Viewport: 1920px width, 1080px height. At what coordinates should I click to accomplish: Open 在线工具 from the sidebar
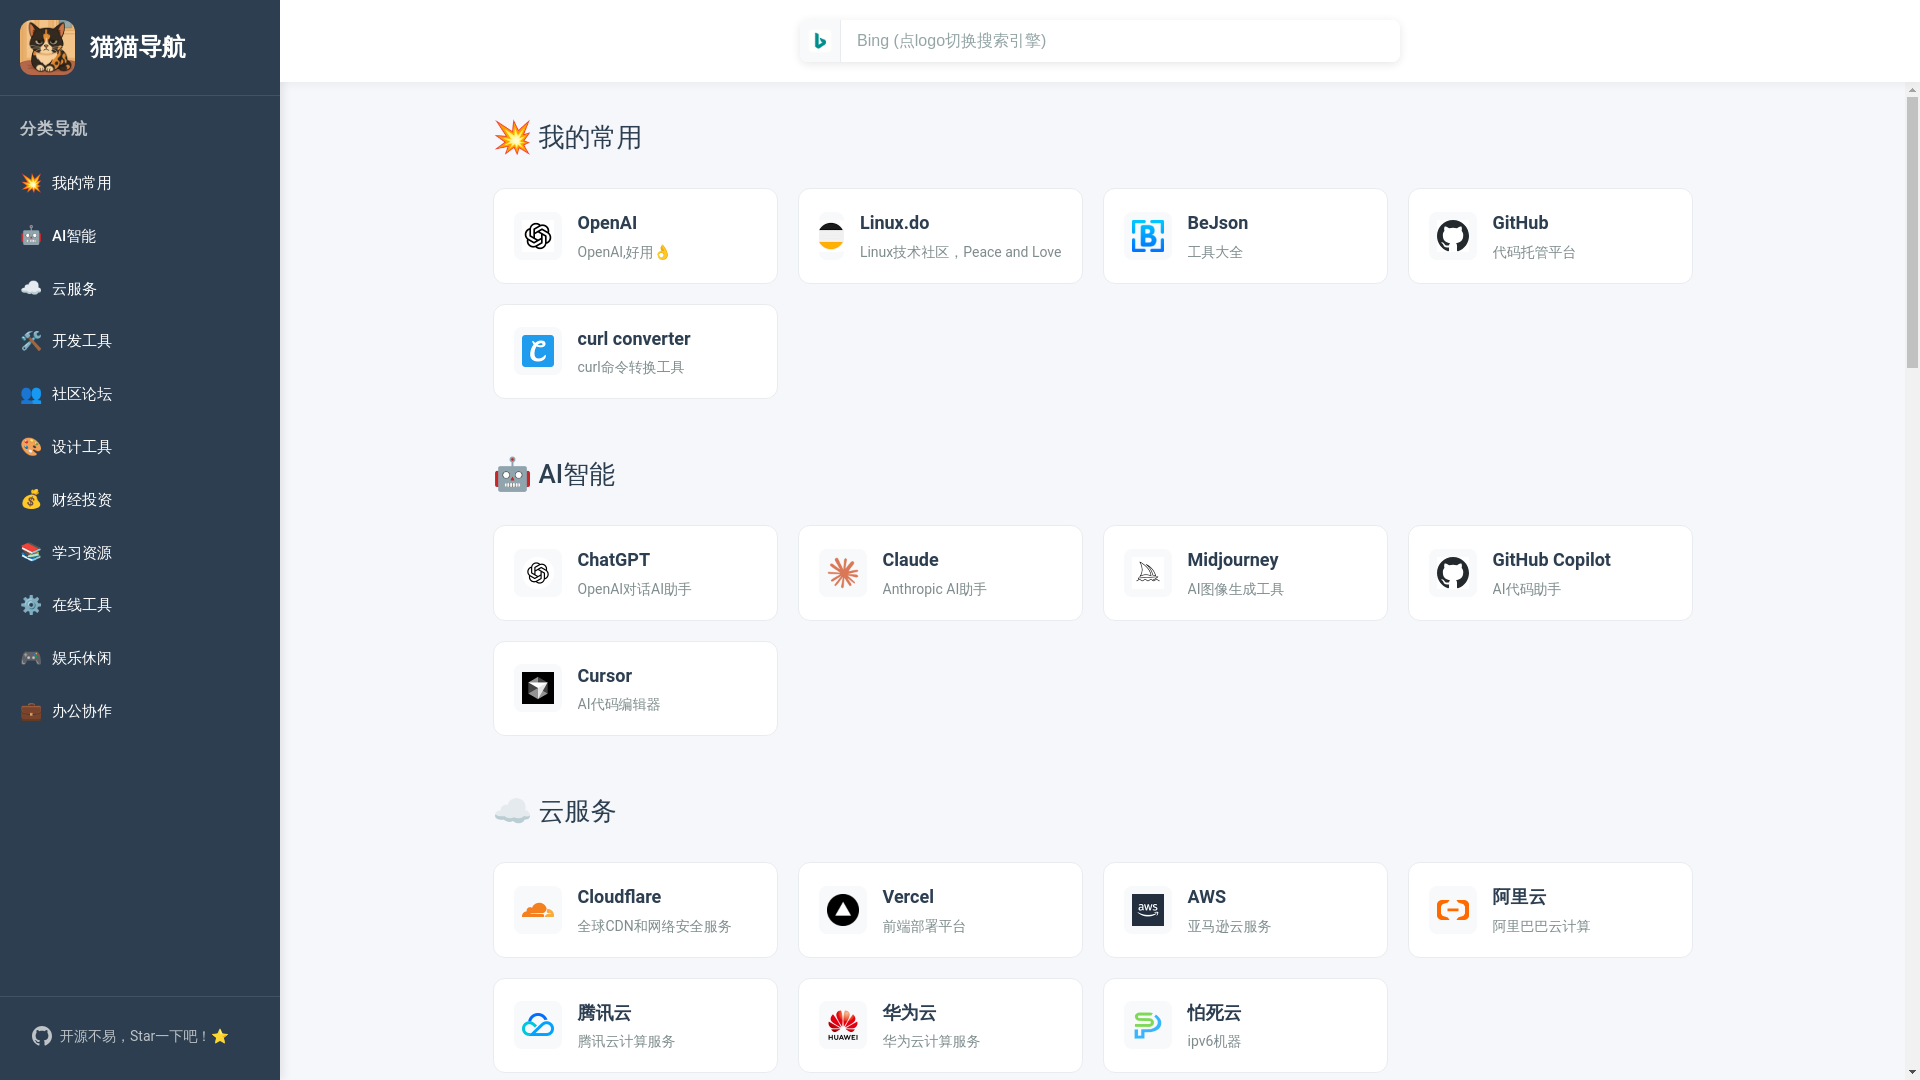tap(140, 605)
